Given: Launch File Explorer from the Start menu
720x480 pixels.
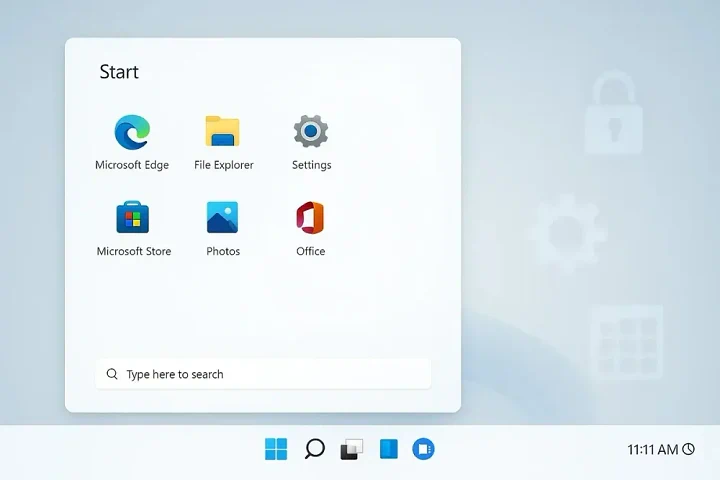Looking at the screenshot, I should tap(223, 131).
